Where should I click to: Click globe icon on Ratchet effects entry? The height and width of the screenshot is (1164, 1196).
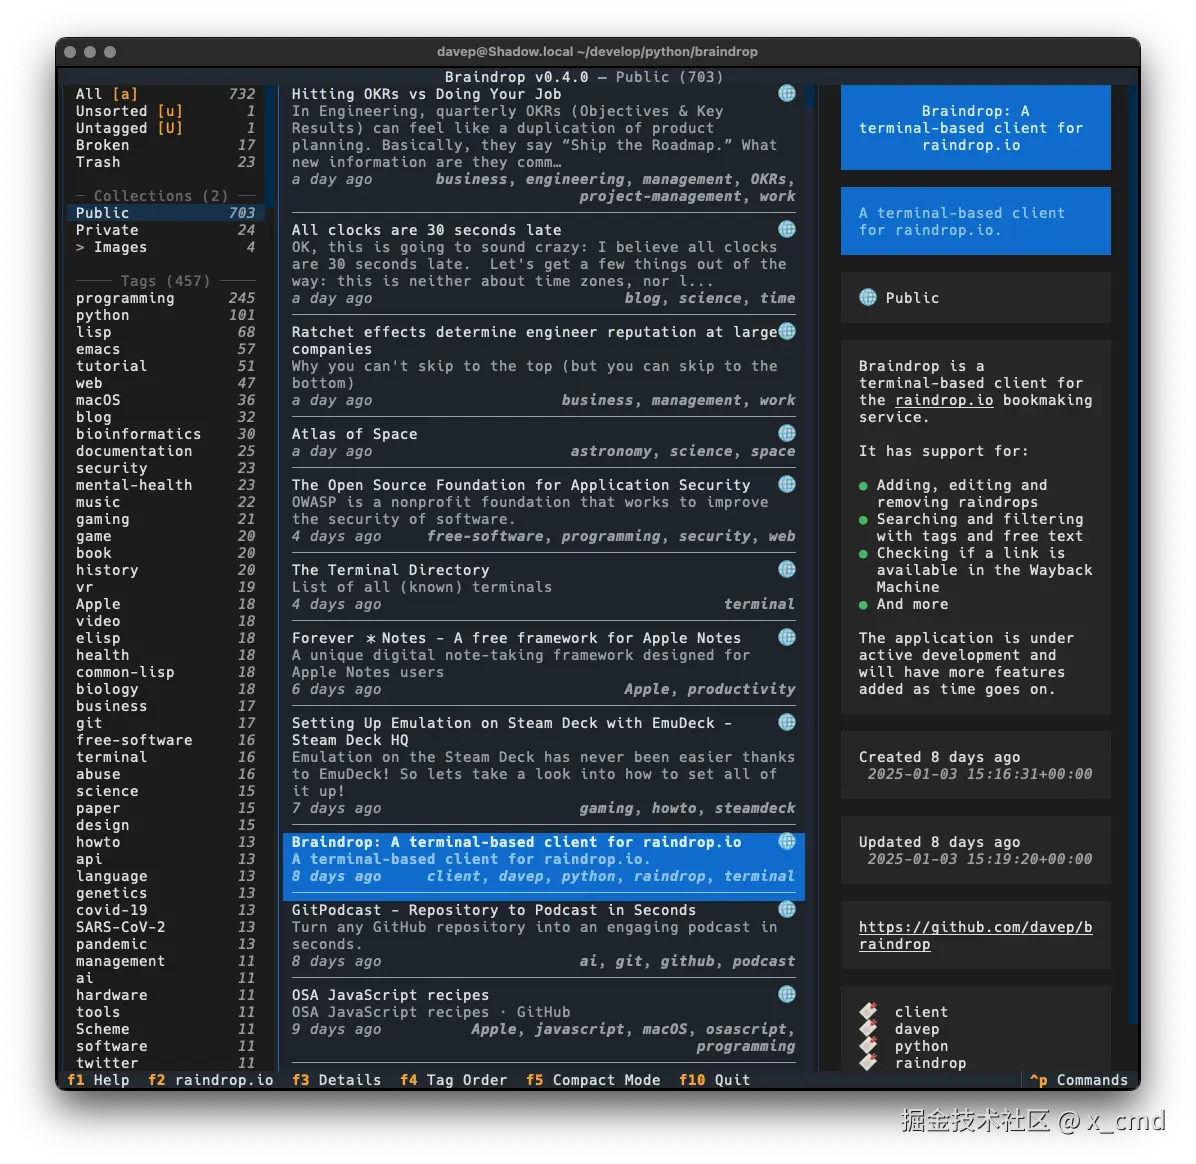[786, 331]
